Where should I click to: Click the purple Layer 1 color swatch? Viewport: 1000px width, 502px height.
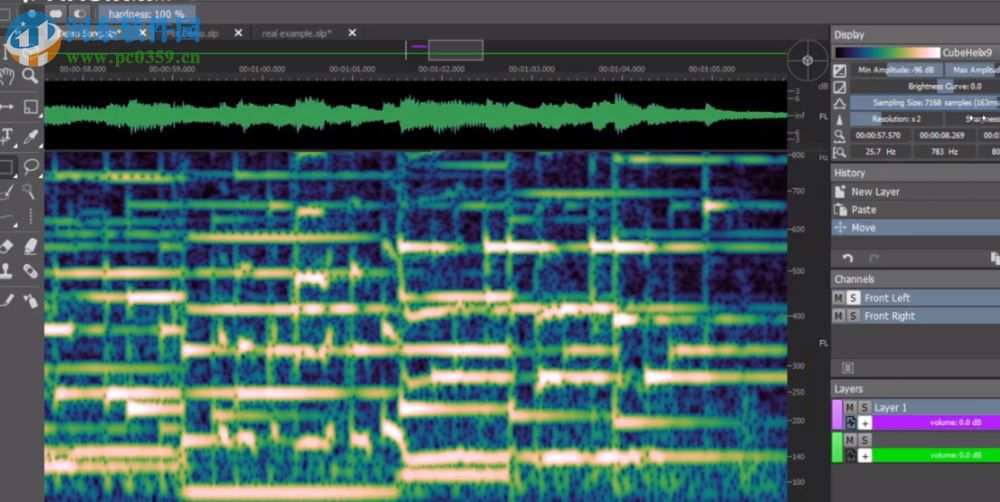(x=837, y=415)
